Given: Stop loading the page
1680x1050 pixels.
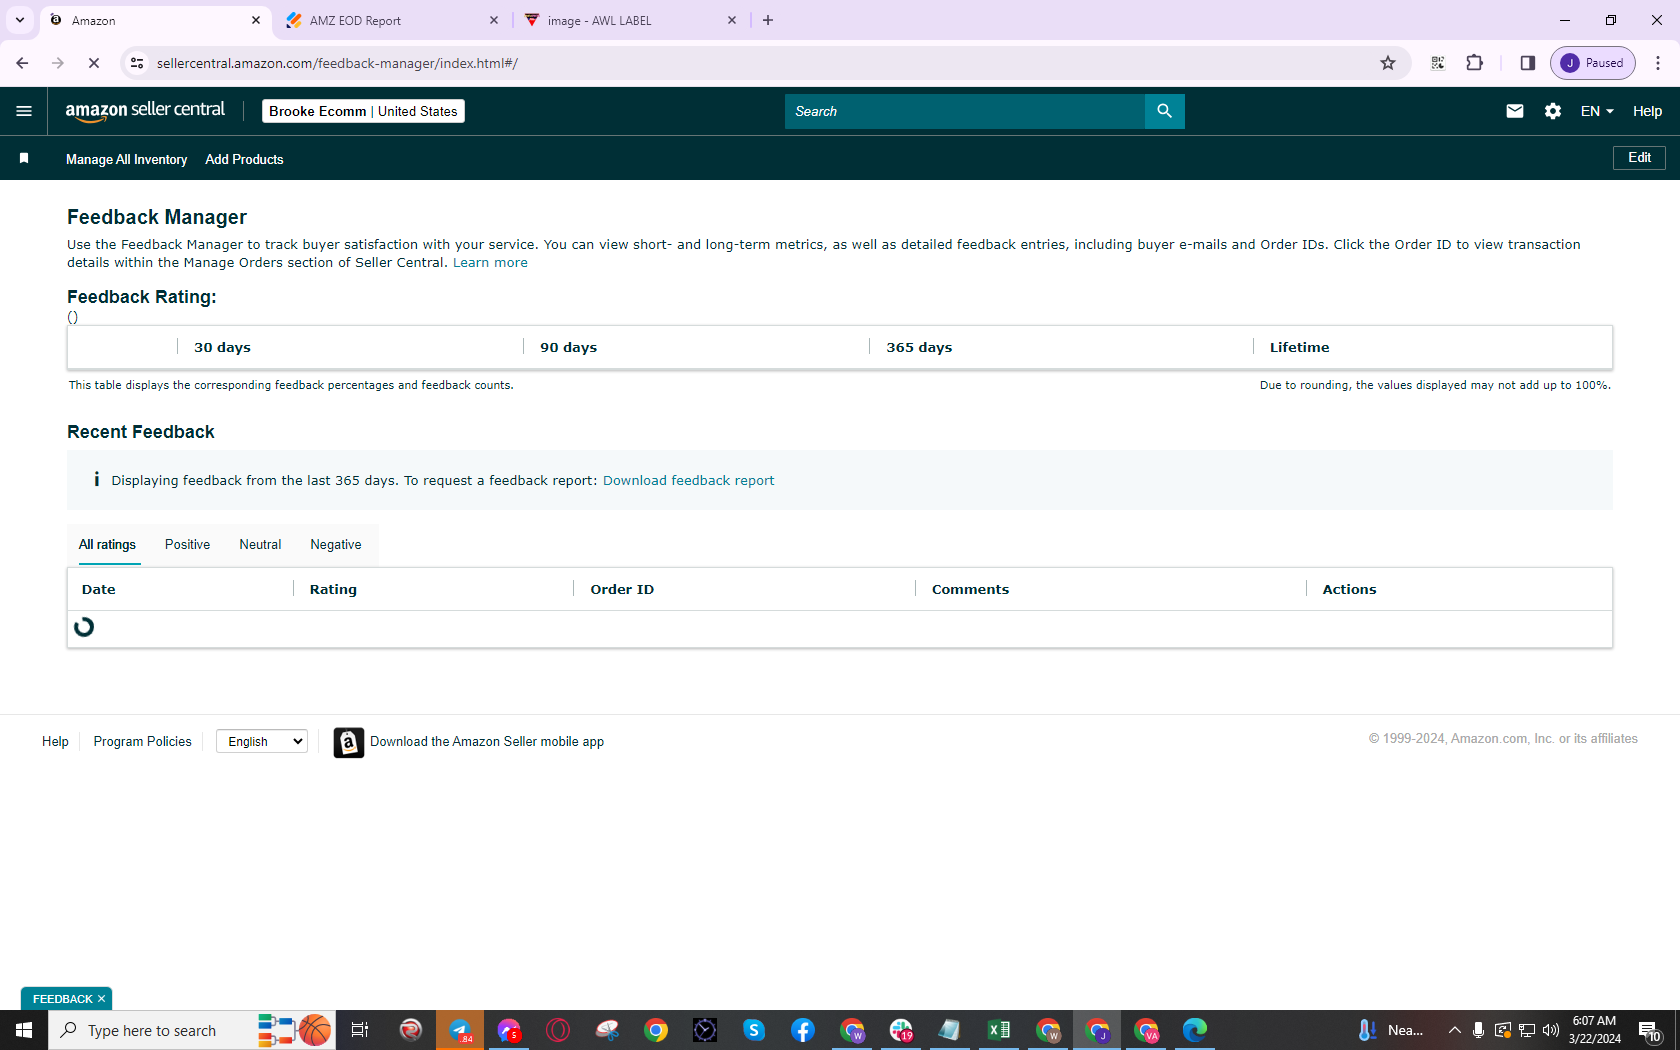Looking at the screenshot, I should pos(94,63).
